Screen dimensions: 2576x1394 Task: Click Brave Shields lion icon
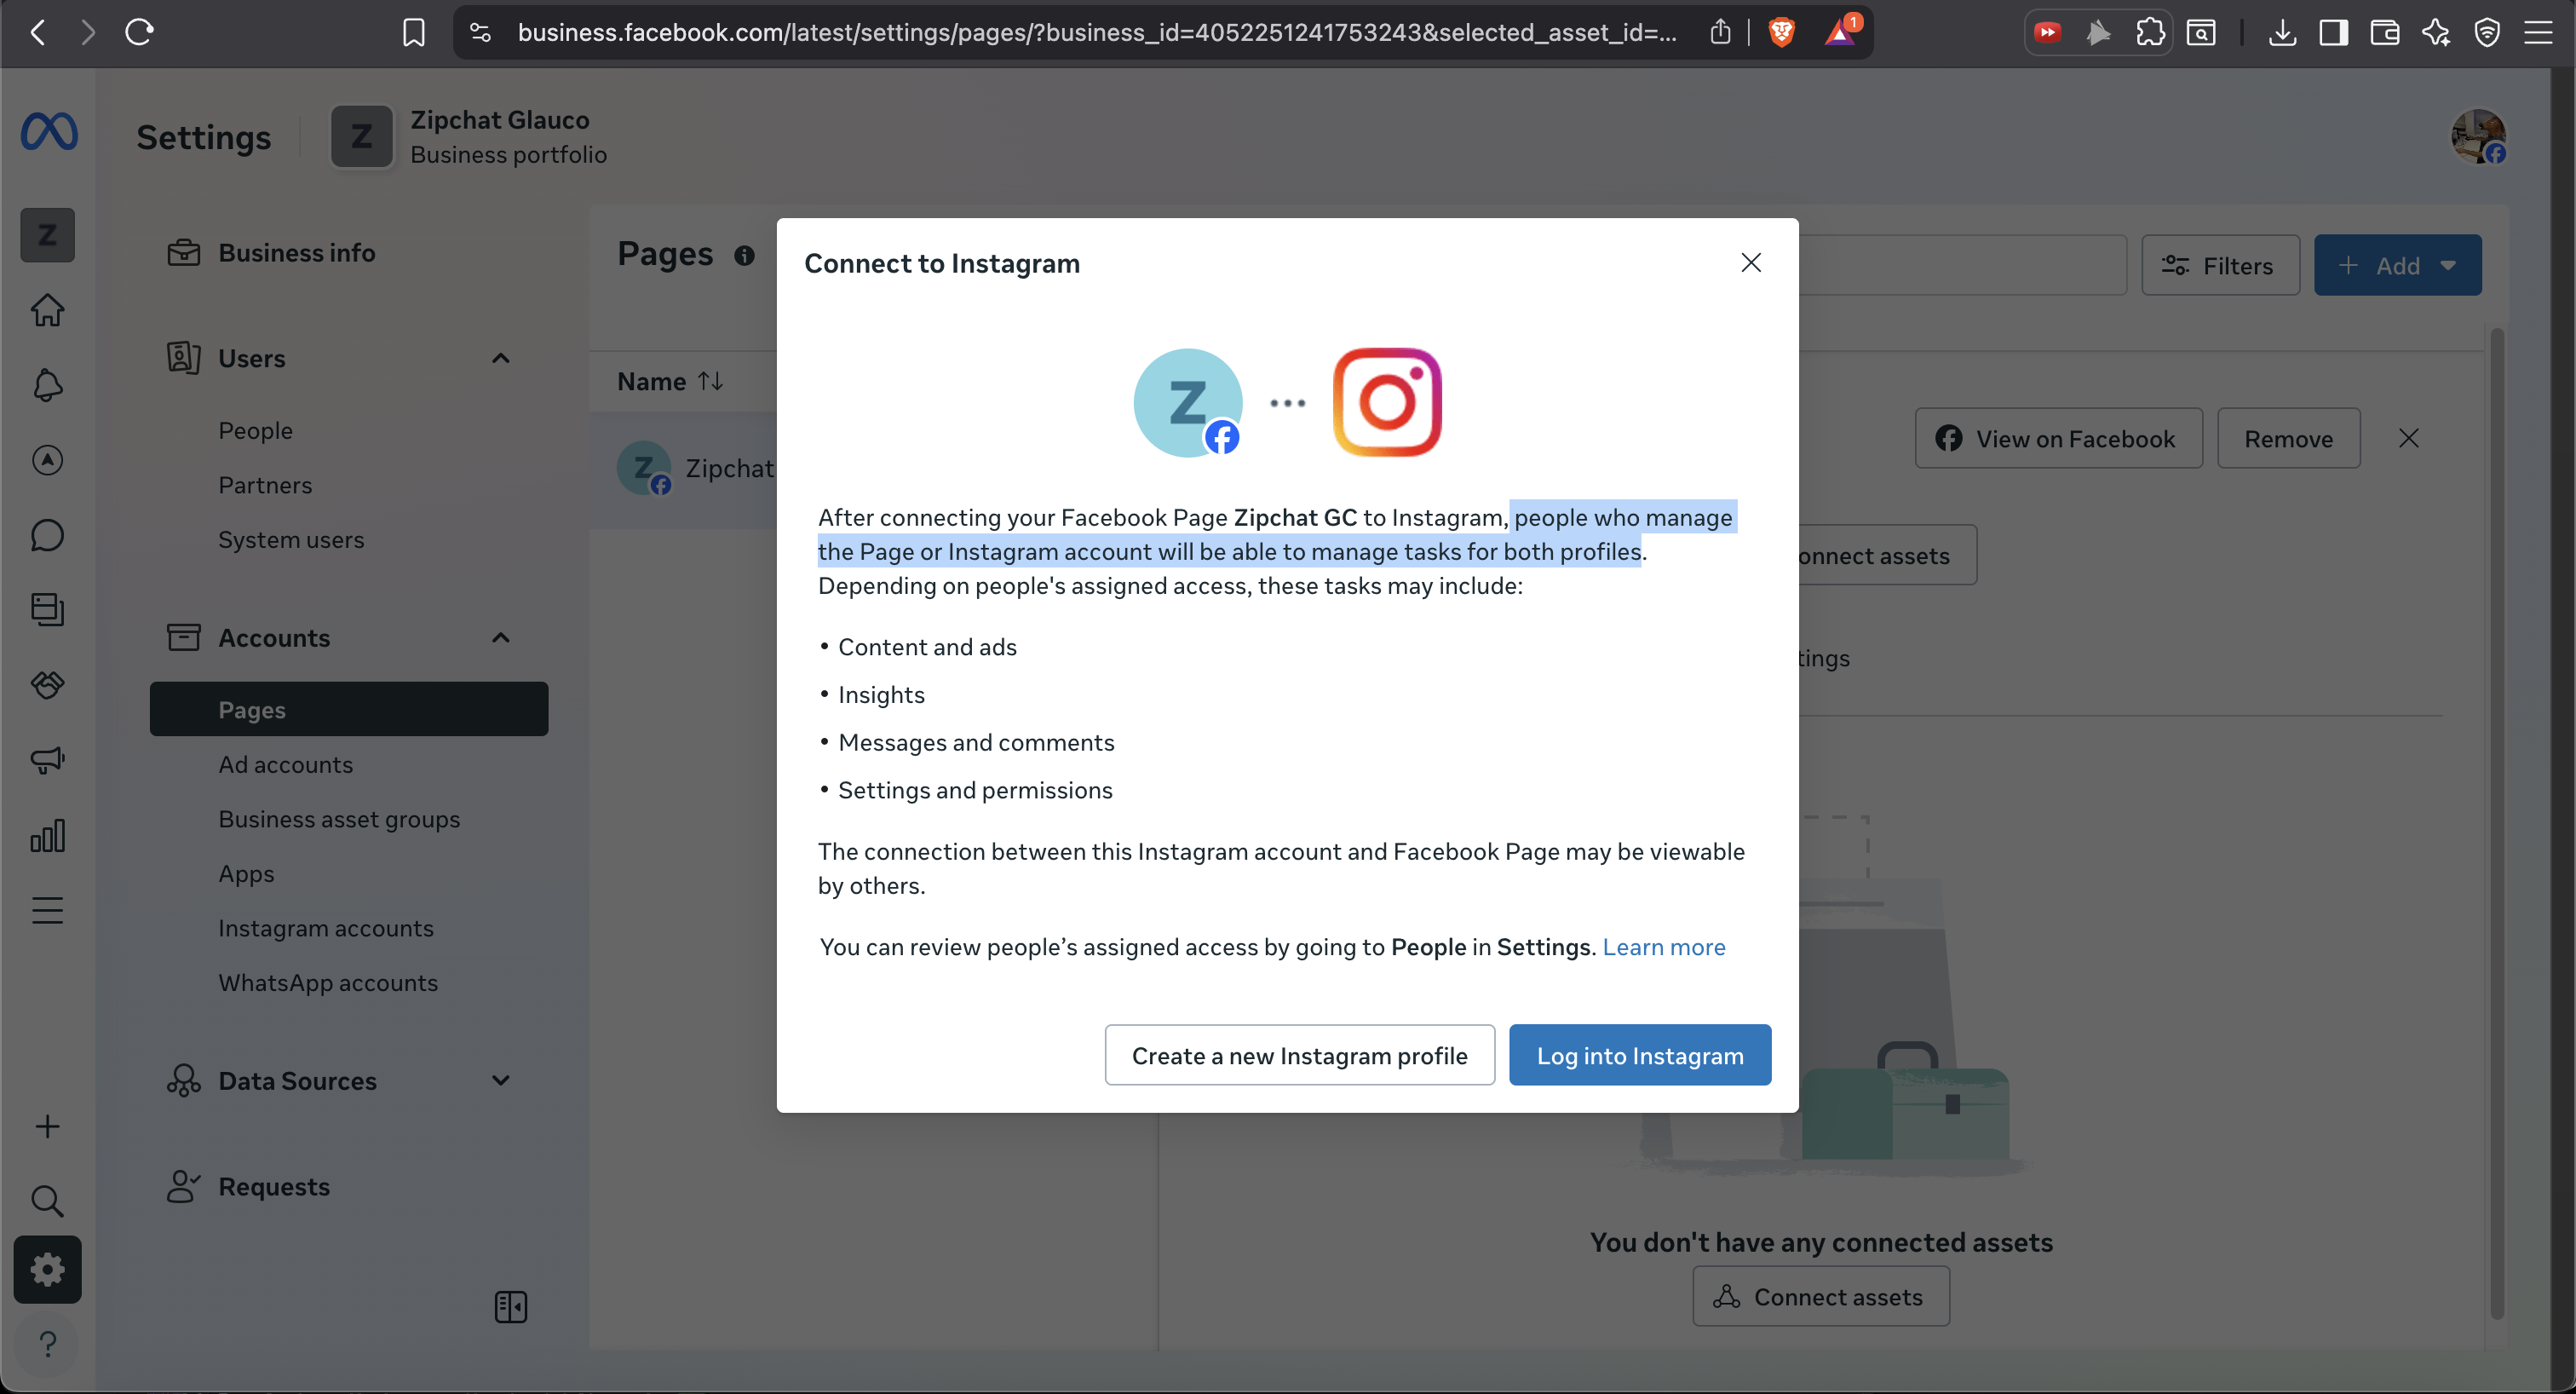click(x=1781, y=33)
